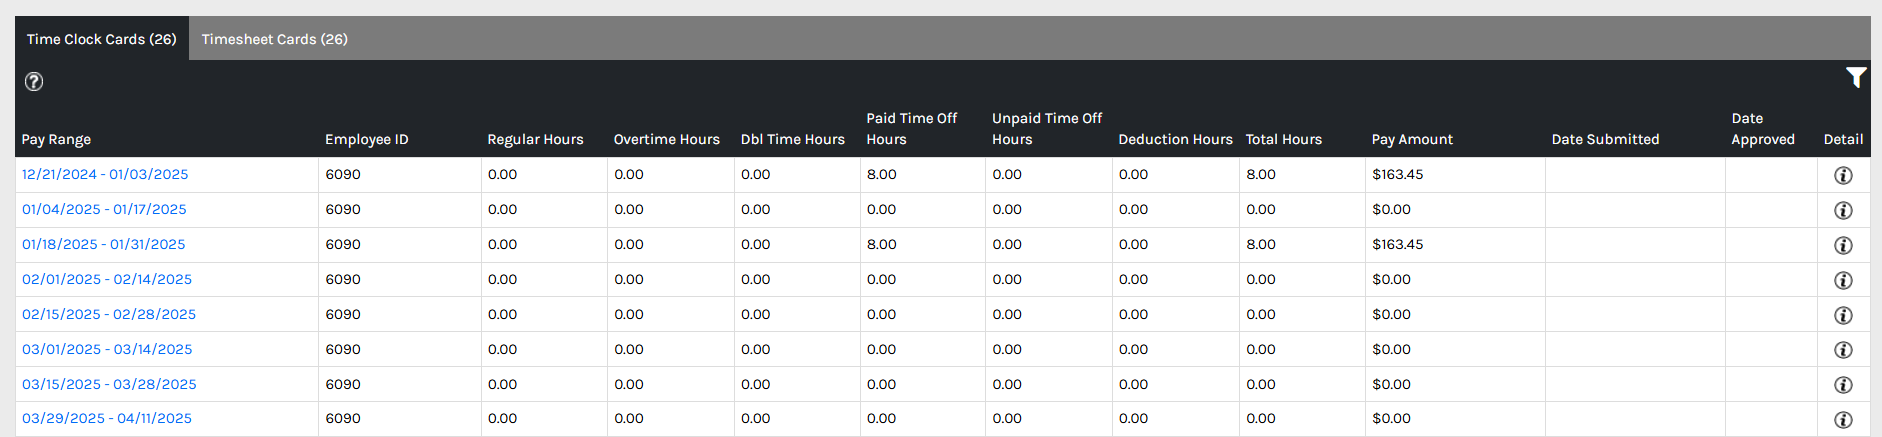Open detail info for 01/04/2025 - 01/17/2025 row
This screenshot has width=1882, height=437.
(x=1843, y=210)
